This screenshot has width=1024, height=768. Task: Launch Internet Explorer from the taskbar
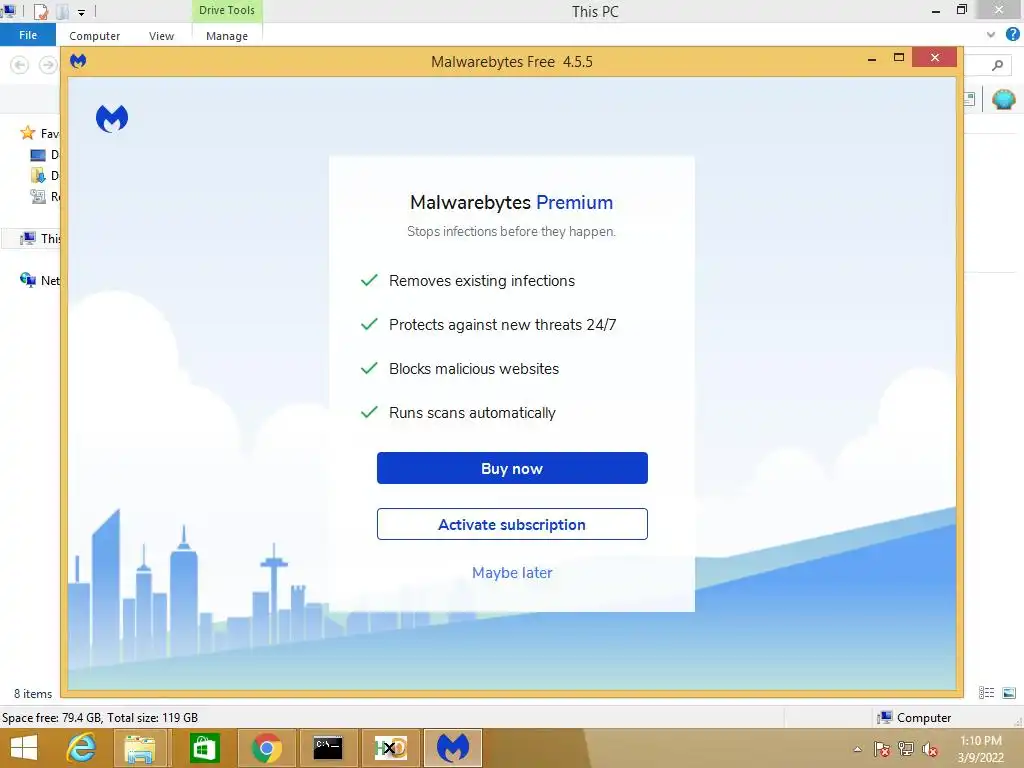point(81,748)
